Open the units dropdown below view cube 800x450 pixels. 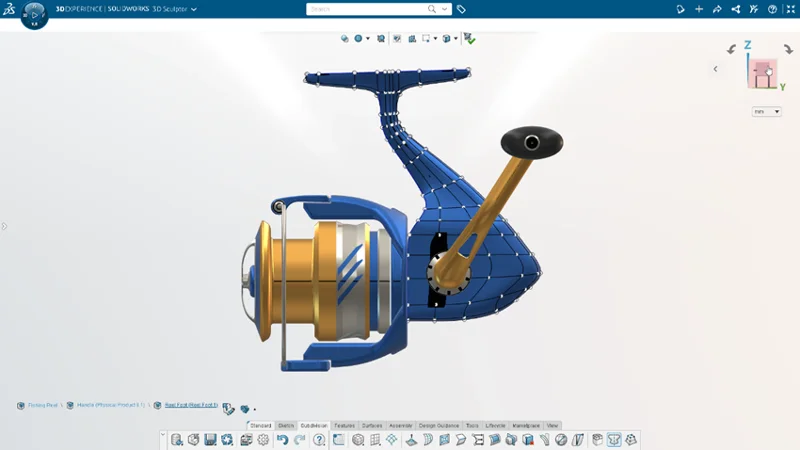coord(767,112)
